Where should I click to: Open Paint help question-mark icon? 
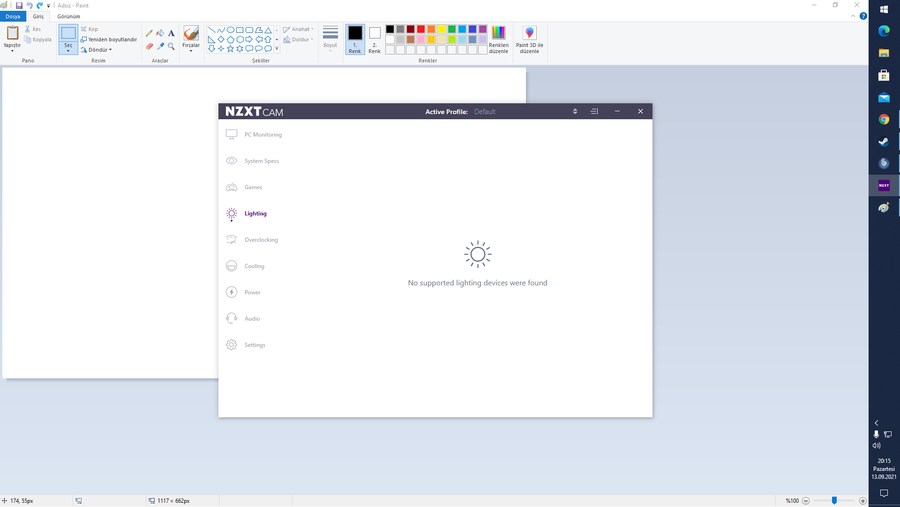863,16
